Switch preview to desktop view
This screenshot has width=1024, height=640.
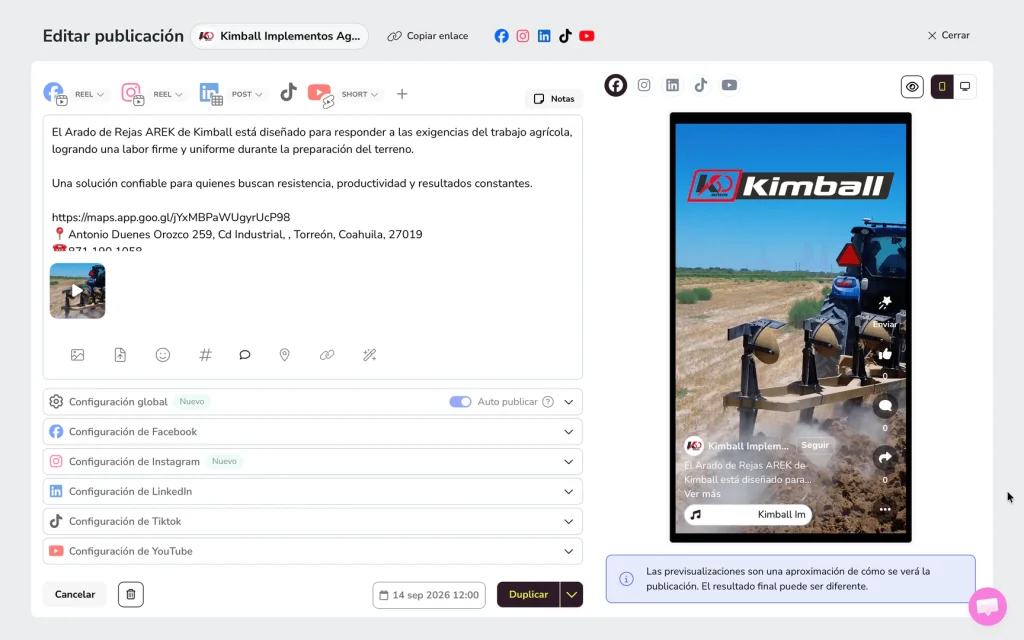click(x=965, y=86)
